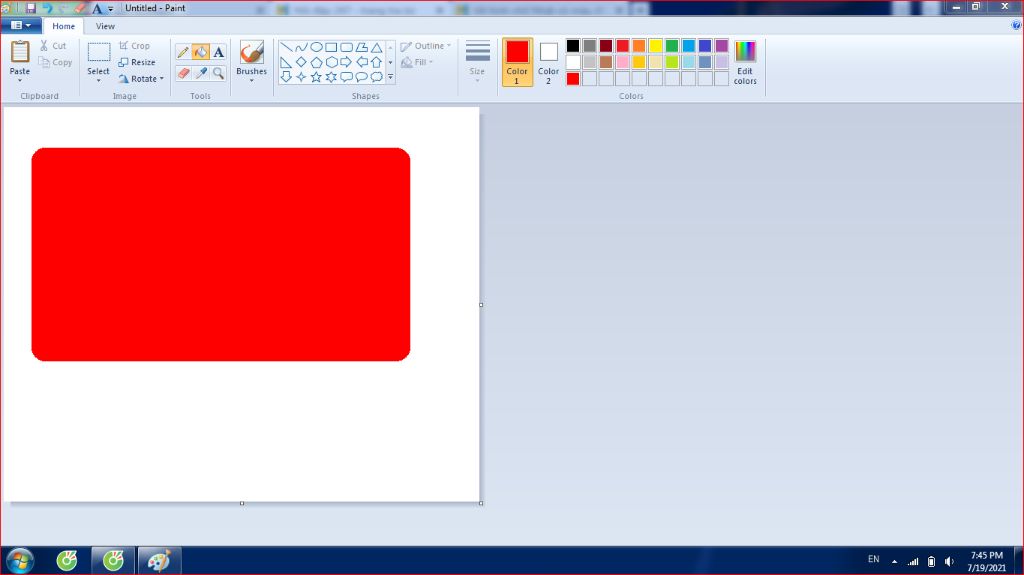
Task: Select the rounded rectangle shape
Action: coord(346,47)
